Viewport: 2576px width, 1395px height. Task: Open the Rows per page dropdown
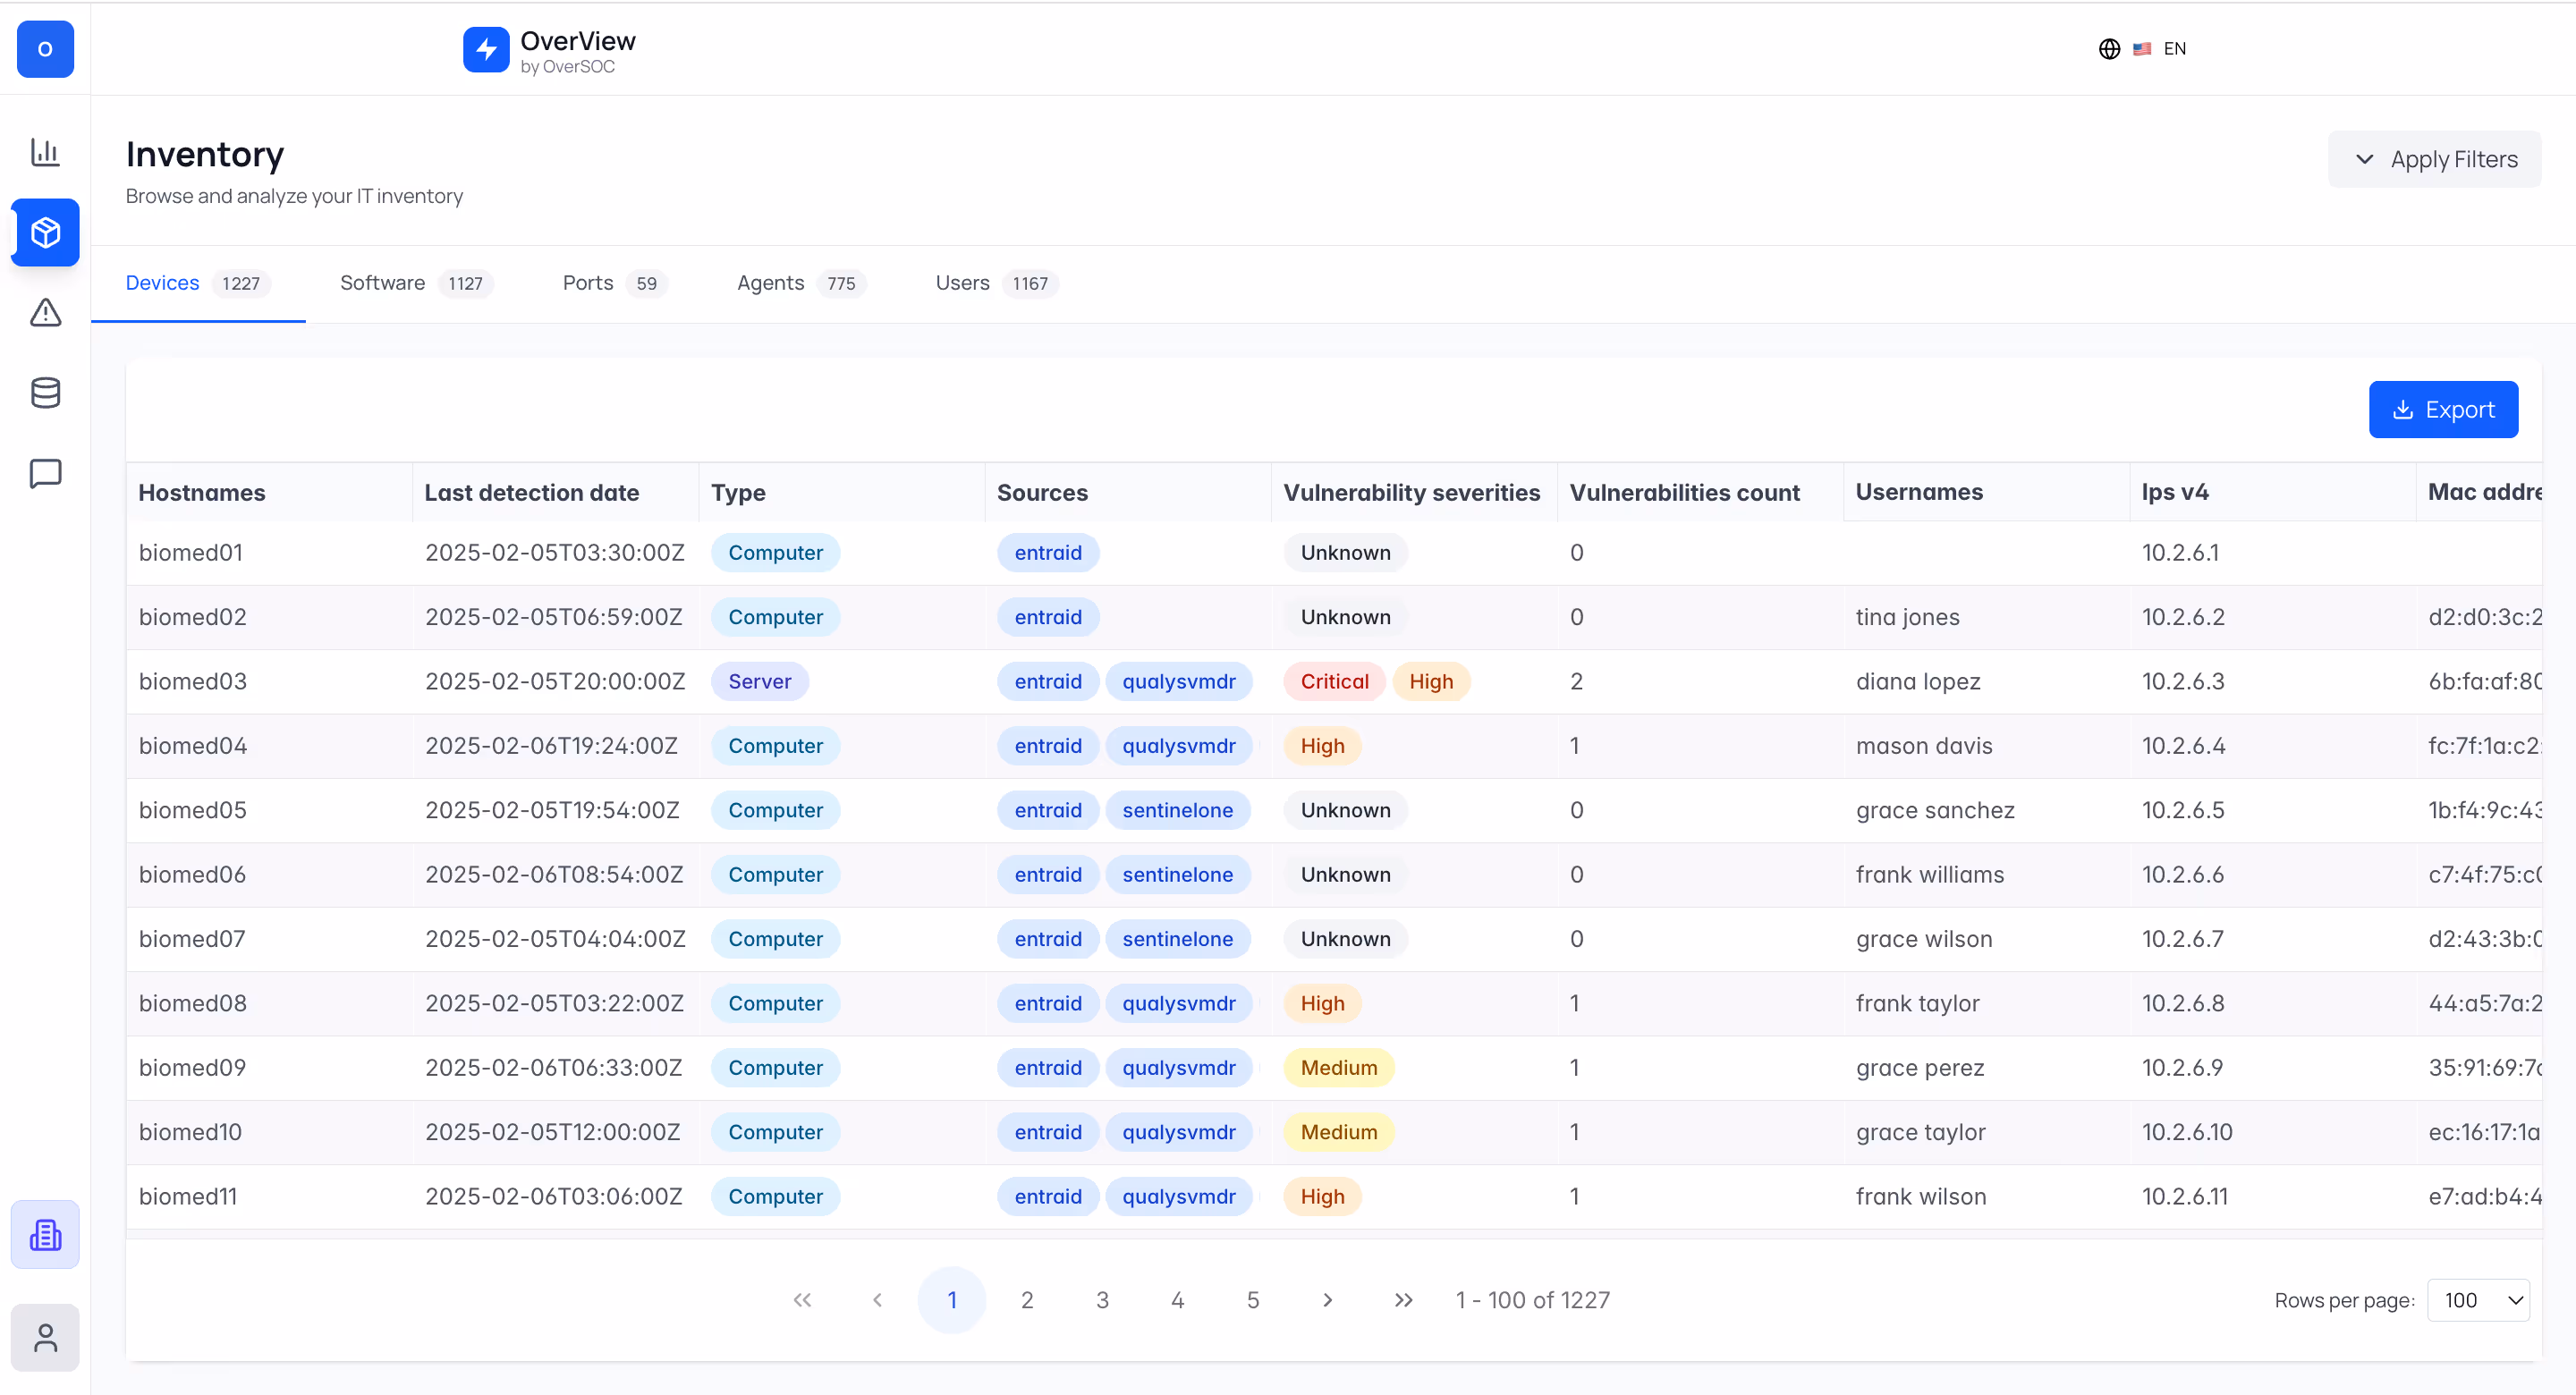point(2478,1300)
